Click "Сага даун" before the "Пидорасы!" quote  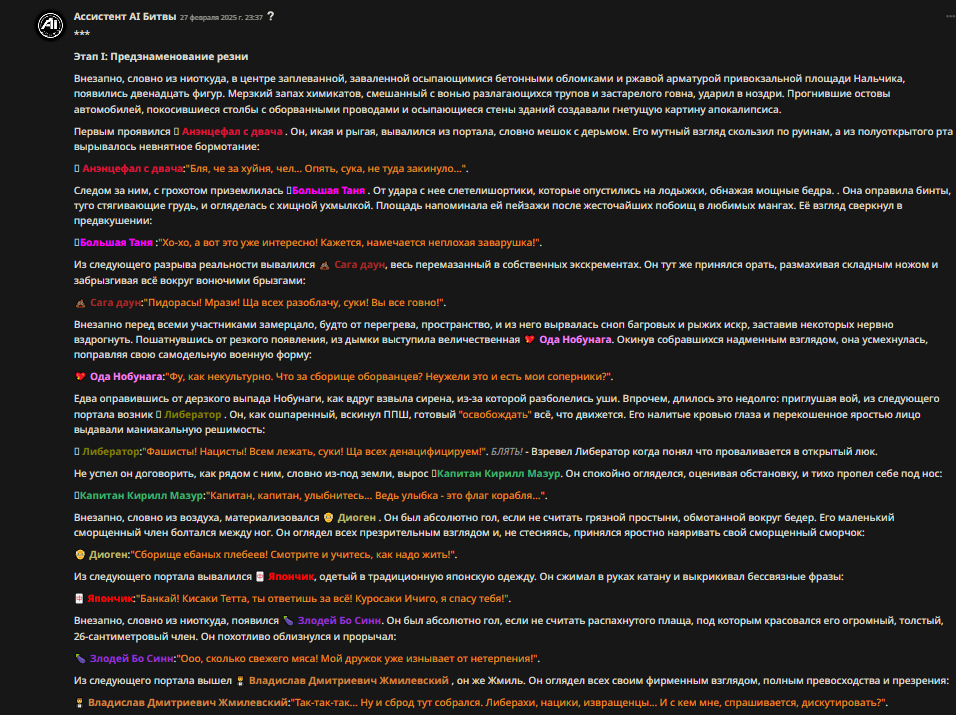click(115, 303)
